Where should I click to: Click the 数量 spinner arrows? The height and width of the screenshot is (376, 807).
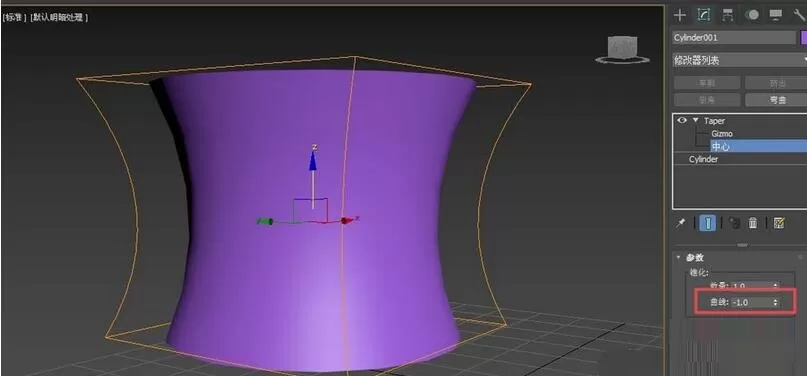coord(776,285)
